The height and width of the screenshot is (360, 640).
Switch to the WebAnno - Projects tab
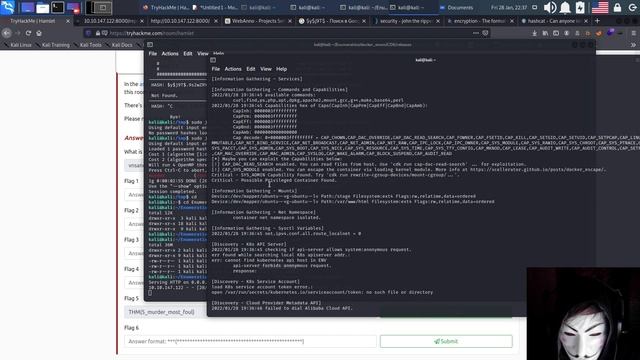[x=258, y=21]
